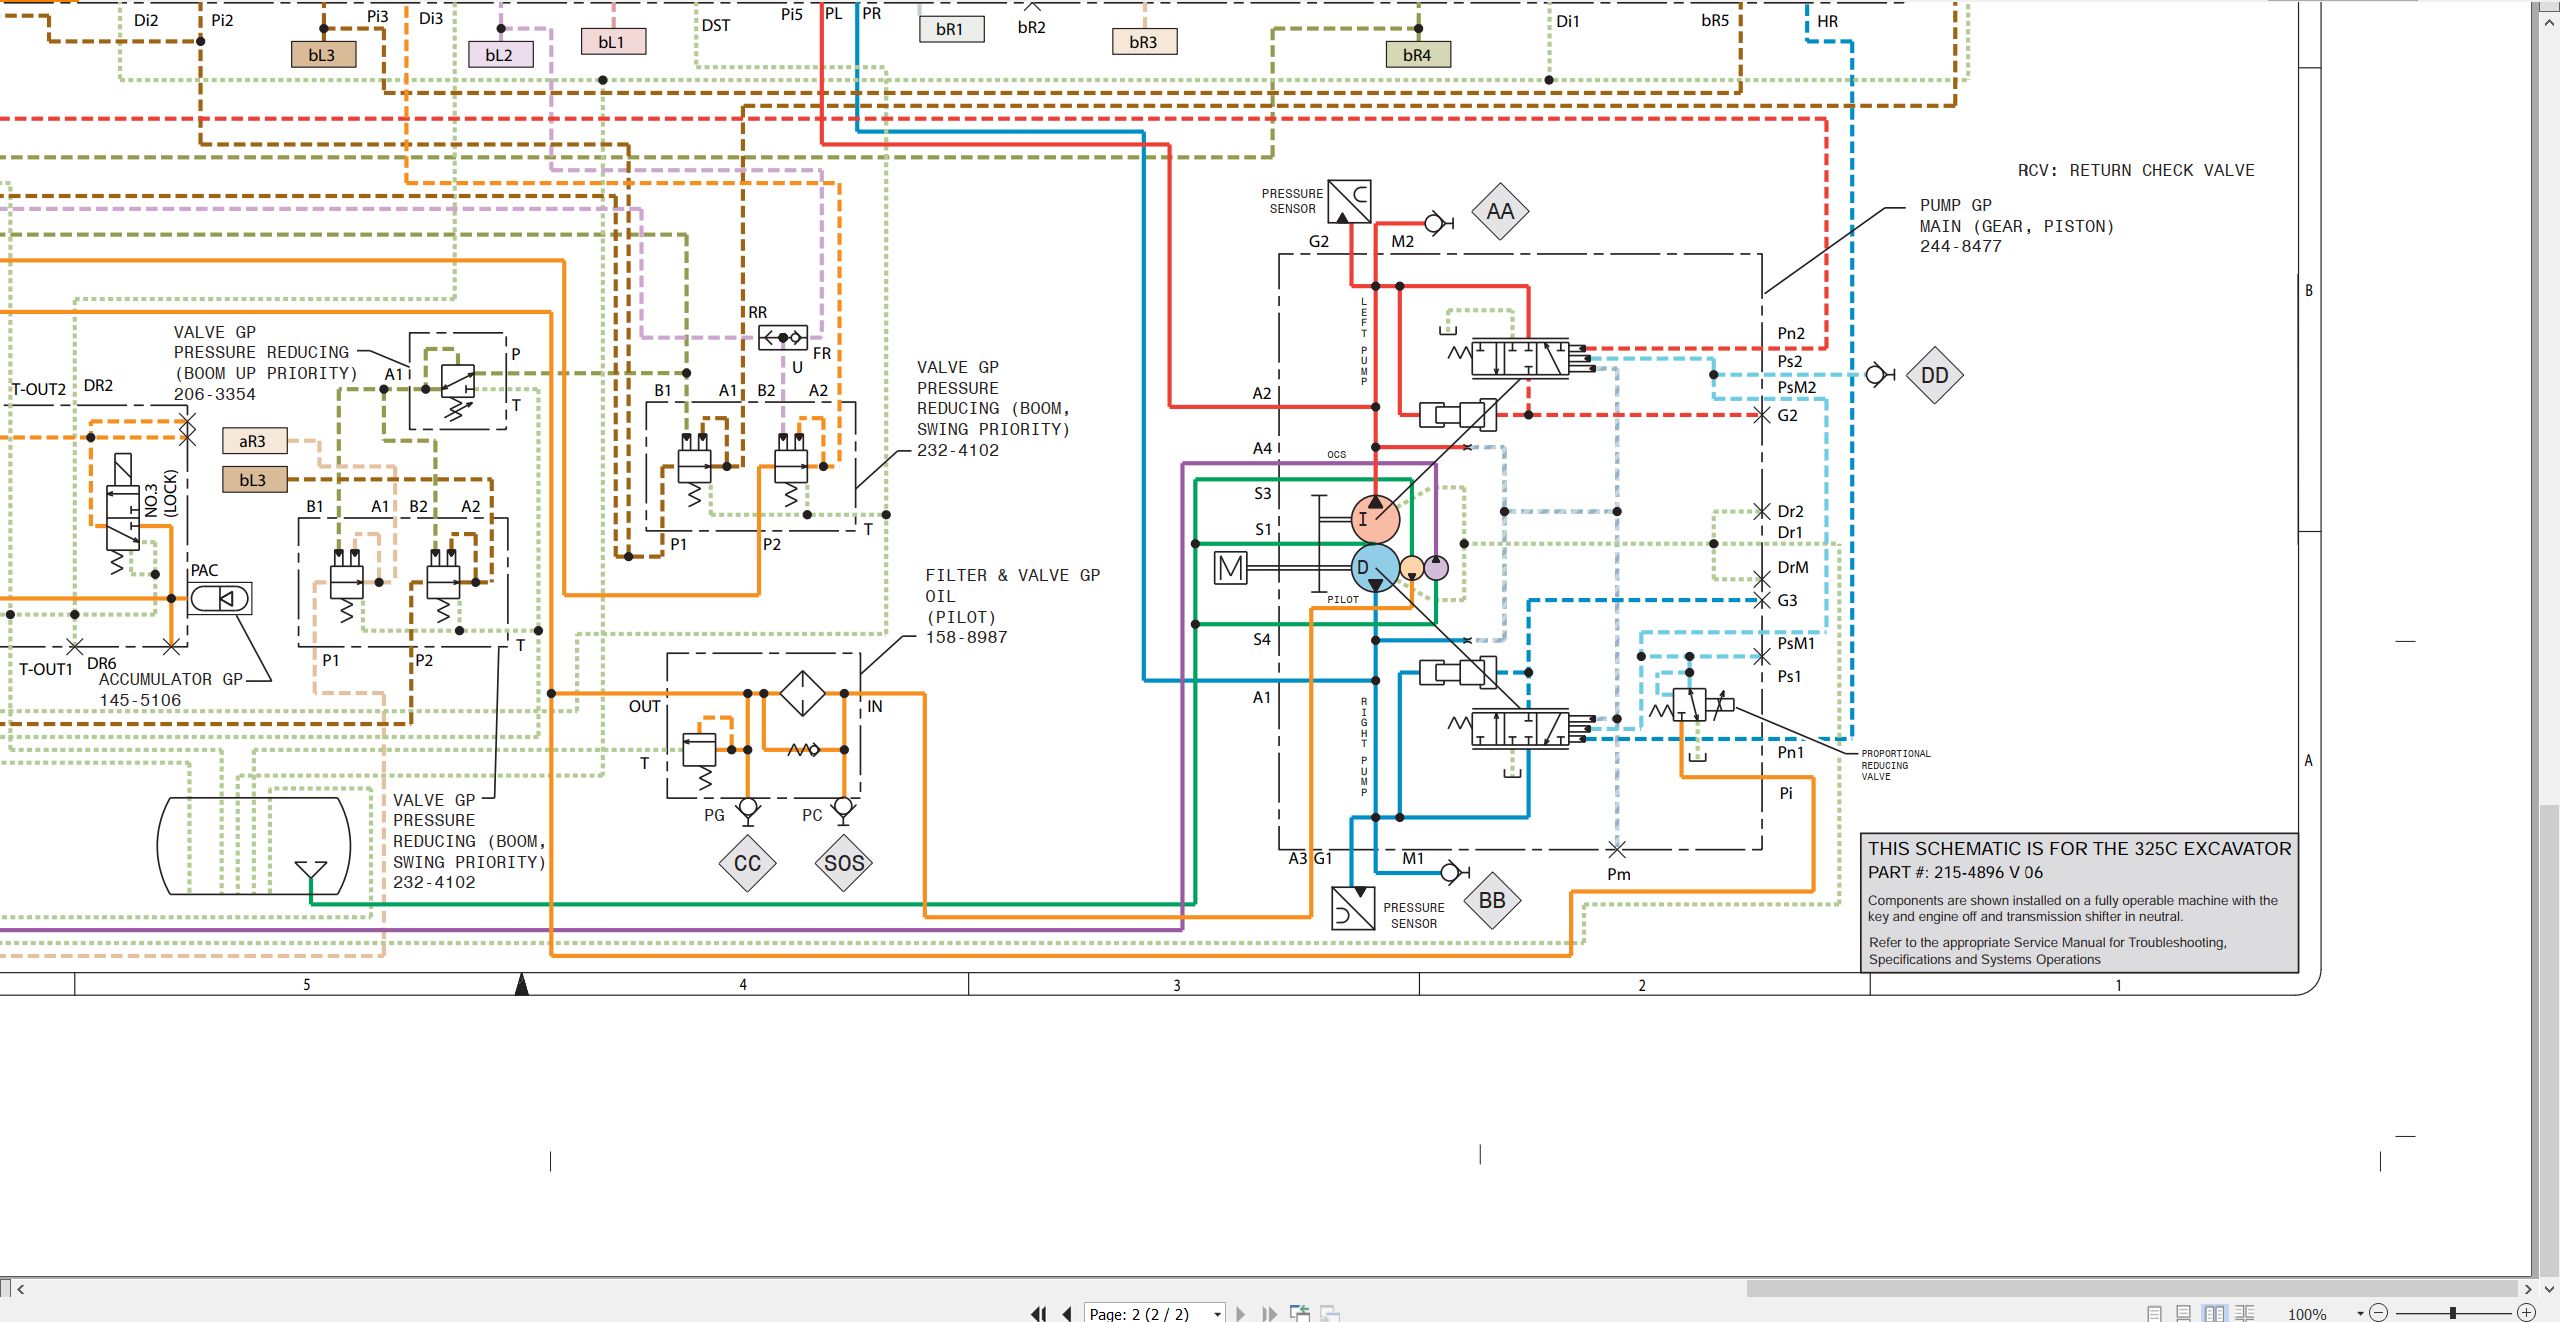2560x1322 pixels.
Task: Go to the previous page
Action: coord(1067,1314)
